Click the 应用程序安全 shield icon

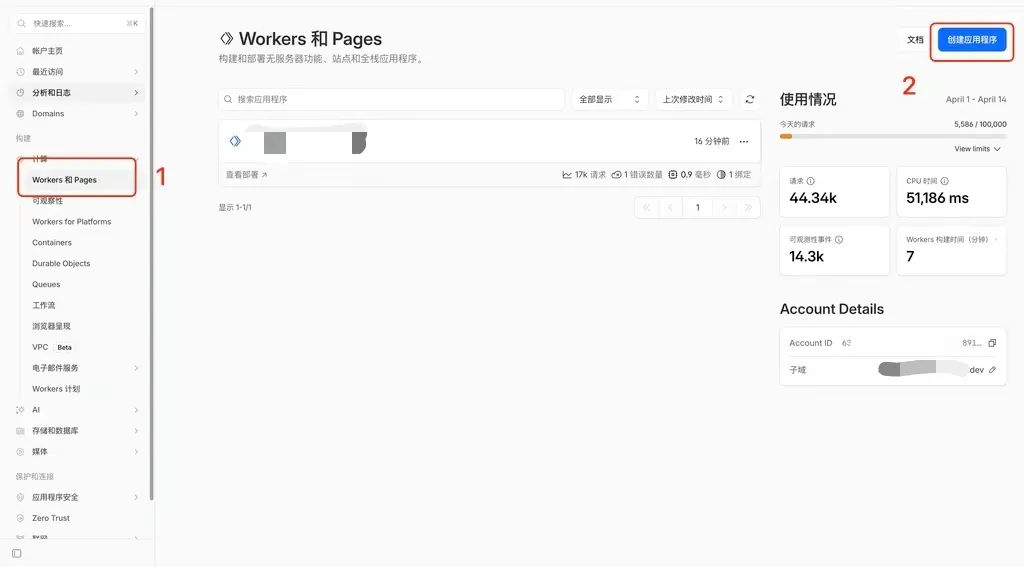coord(20,498)
